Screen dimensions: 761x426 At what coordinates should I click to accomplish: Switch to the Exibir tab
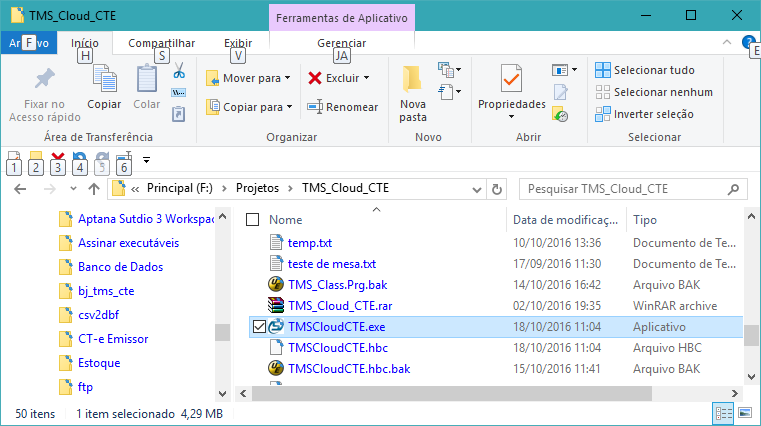point(238,43)
